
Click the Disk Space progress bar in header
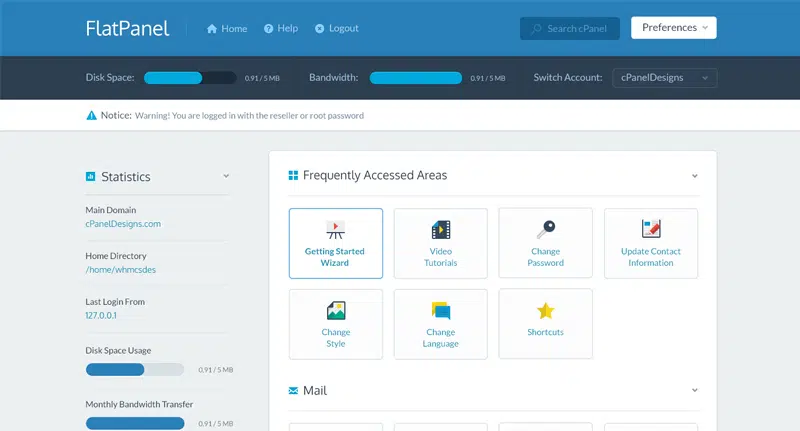190,78
